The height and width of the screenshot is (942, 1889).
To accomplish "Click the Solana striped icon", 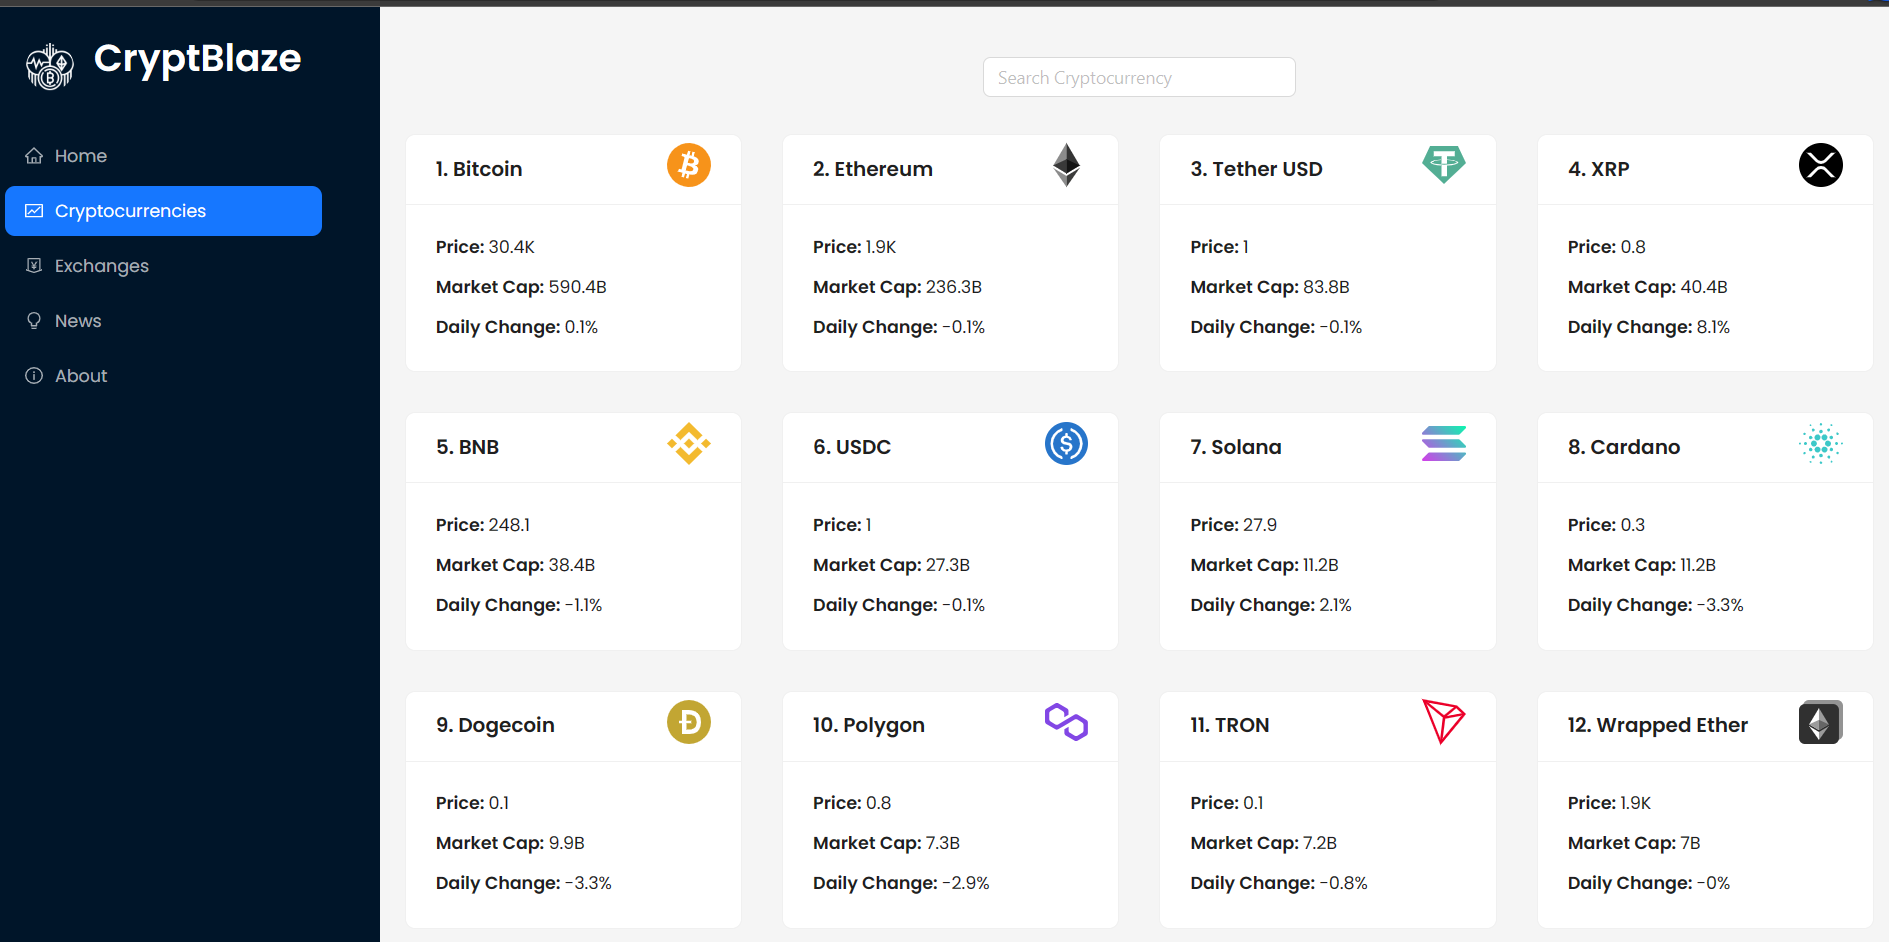I will coord(1444,443).
